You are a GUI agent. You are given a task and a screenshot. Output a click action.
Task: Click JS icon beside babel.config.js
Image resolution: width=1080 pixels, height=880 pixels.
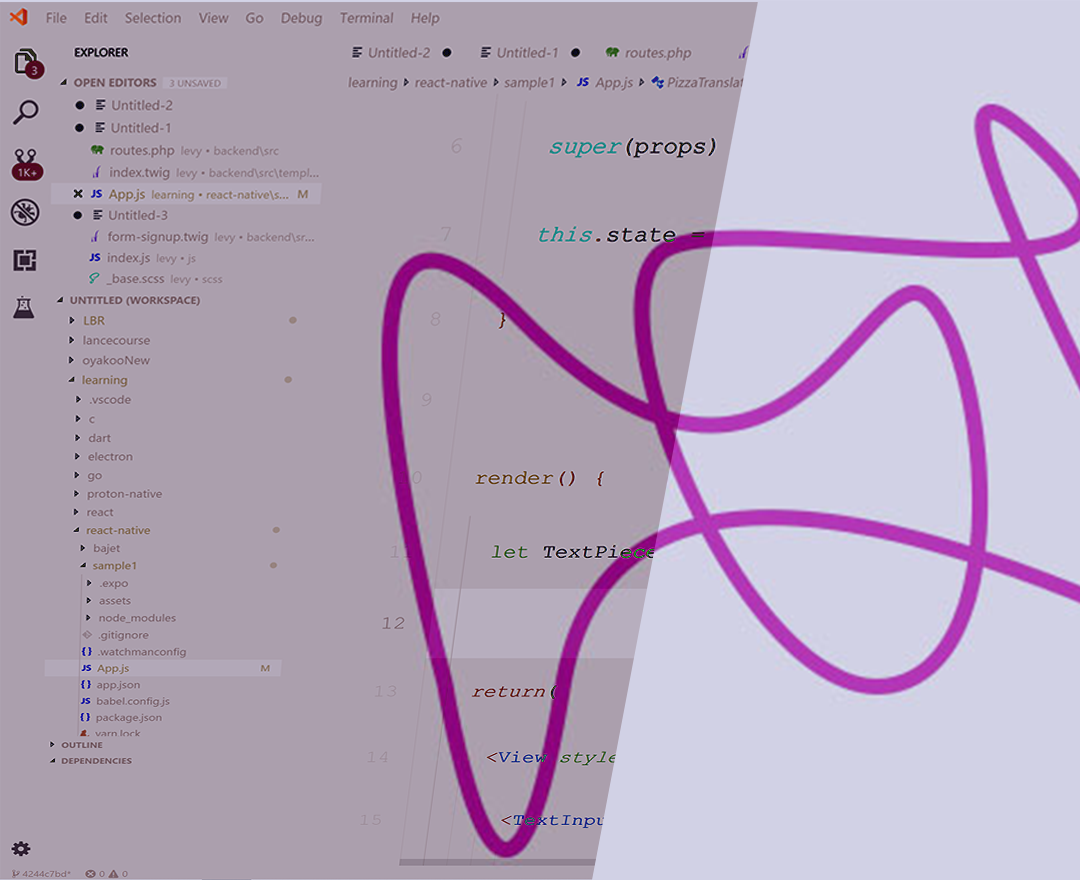[85, 701]
